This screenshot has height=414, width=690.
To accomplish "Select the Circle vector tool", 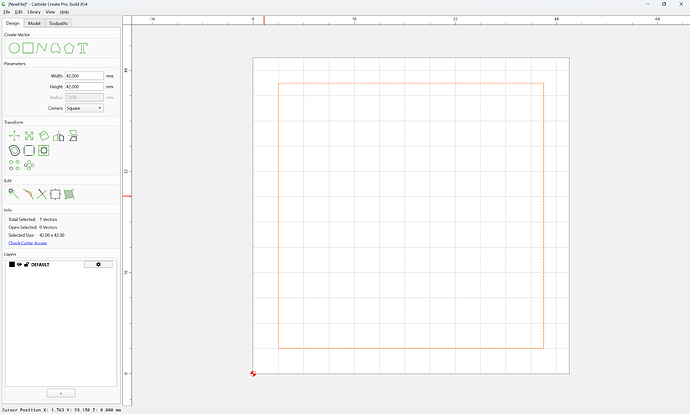I will coord(14,48).
